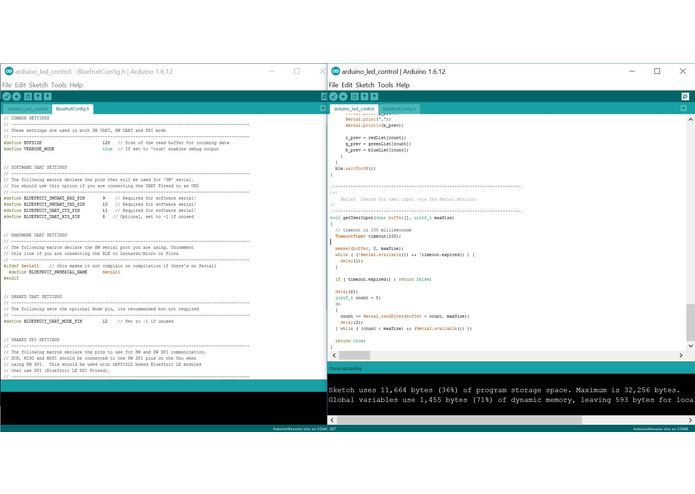Click board status text at bottom right window
Image resolution: width=695 pixels, height=494 pixels.
(x=661, y=429)
